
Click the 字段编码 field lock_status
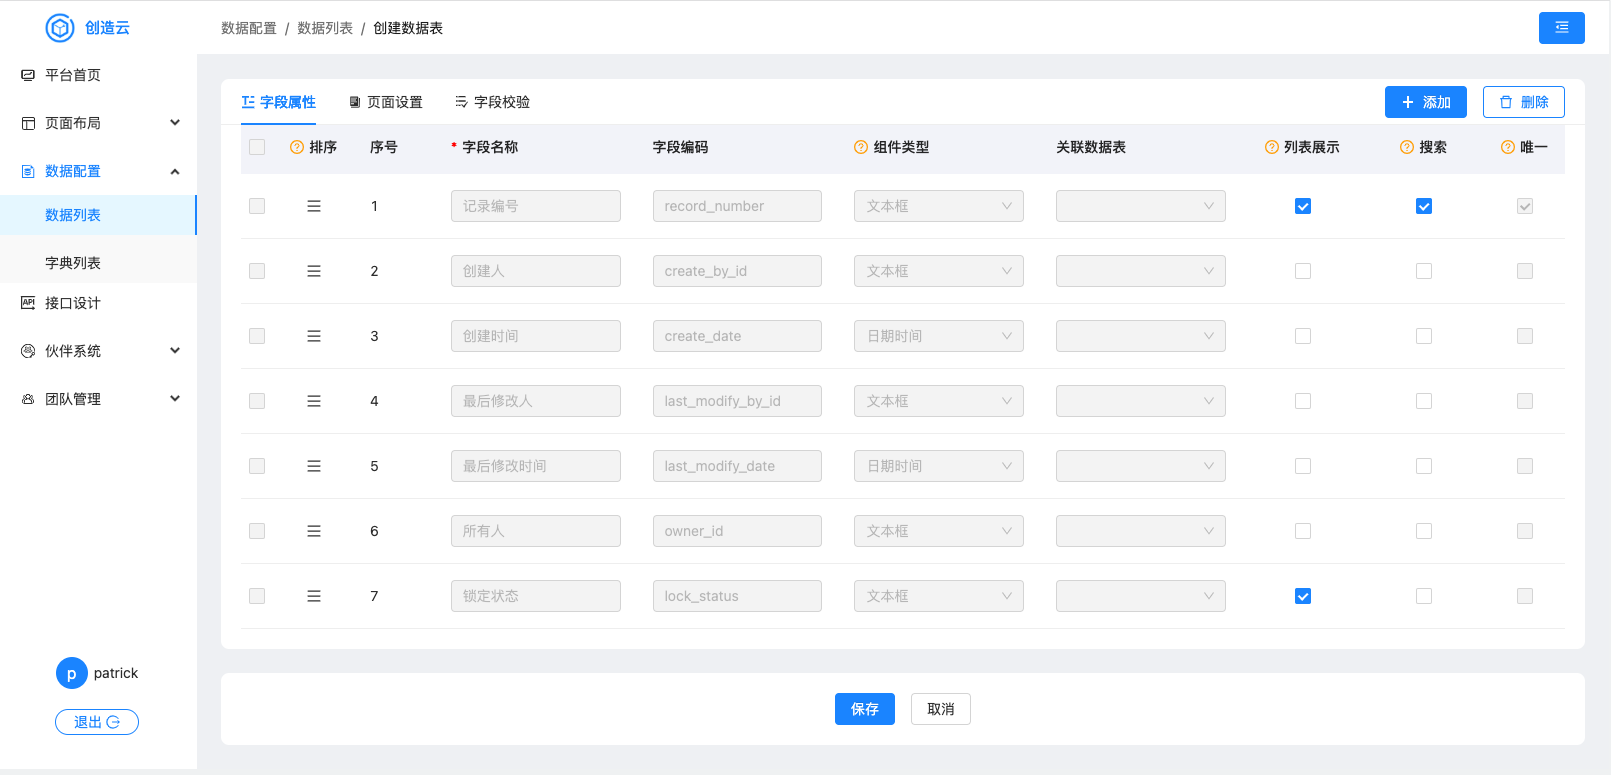[737, 596]
